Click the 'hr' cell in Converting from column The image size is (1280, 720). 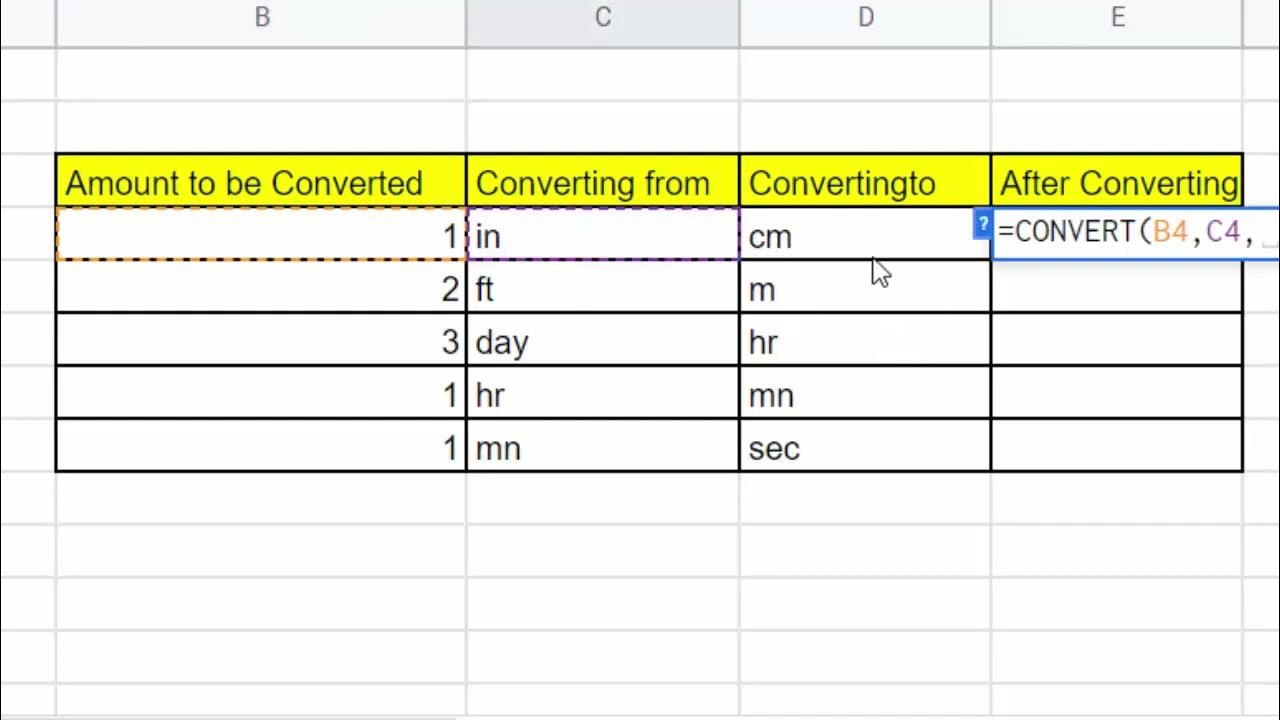click(x=603, y=396)
